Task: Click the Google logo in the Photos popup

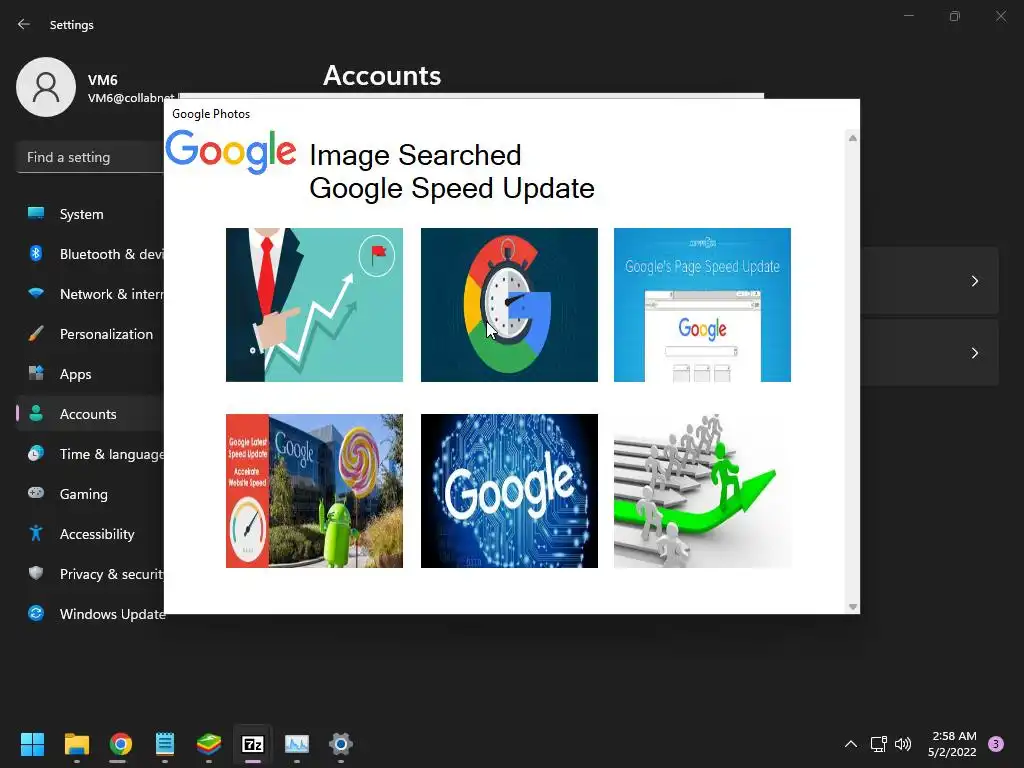Action: (x=231, y=152)
